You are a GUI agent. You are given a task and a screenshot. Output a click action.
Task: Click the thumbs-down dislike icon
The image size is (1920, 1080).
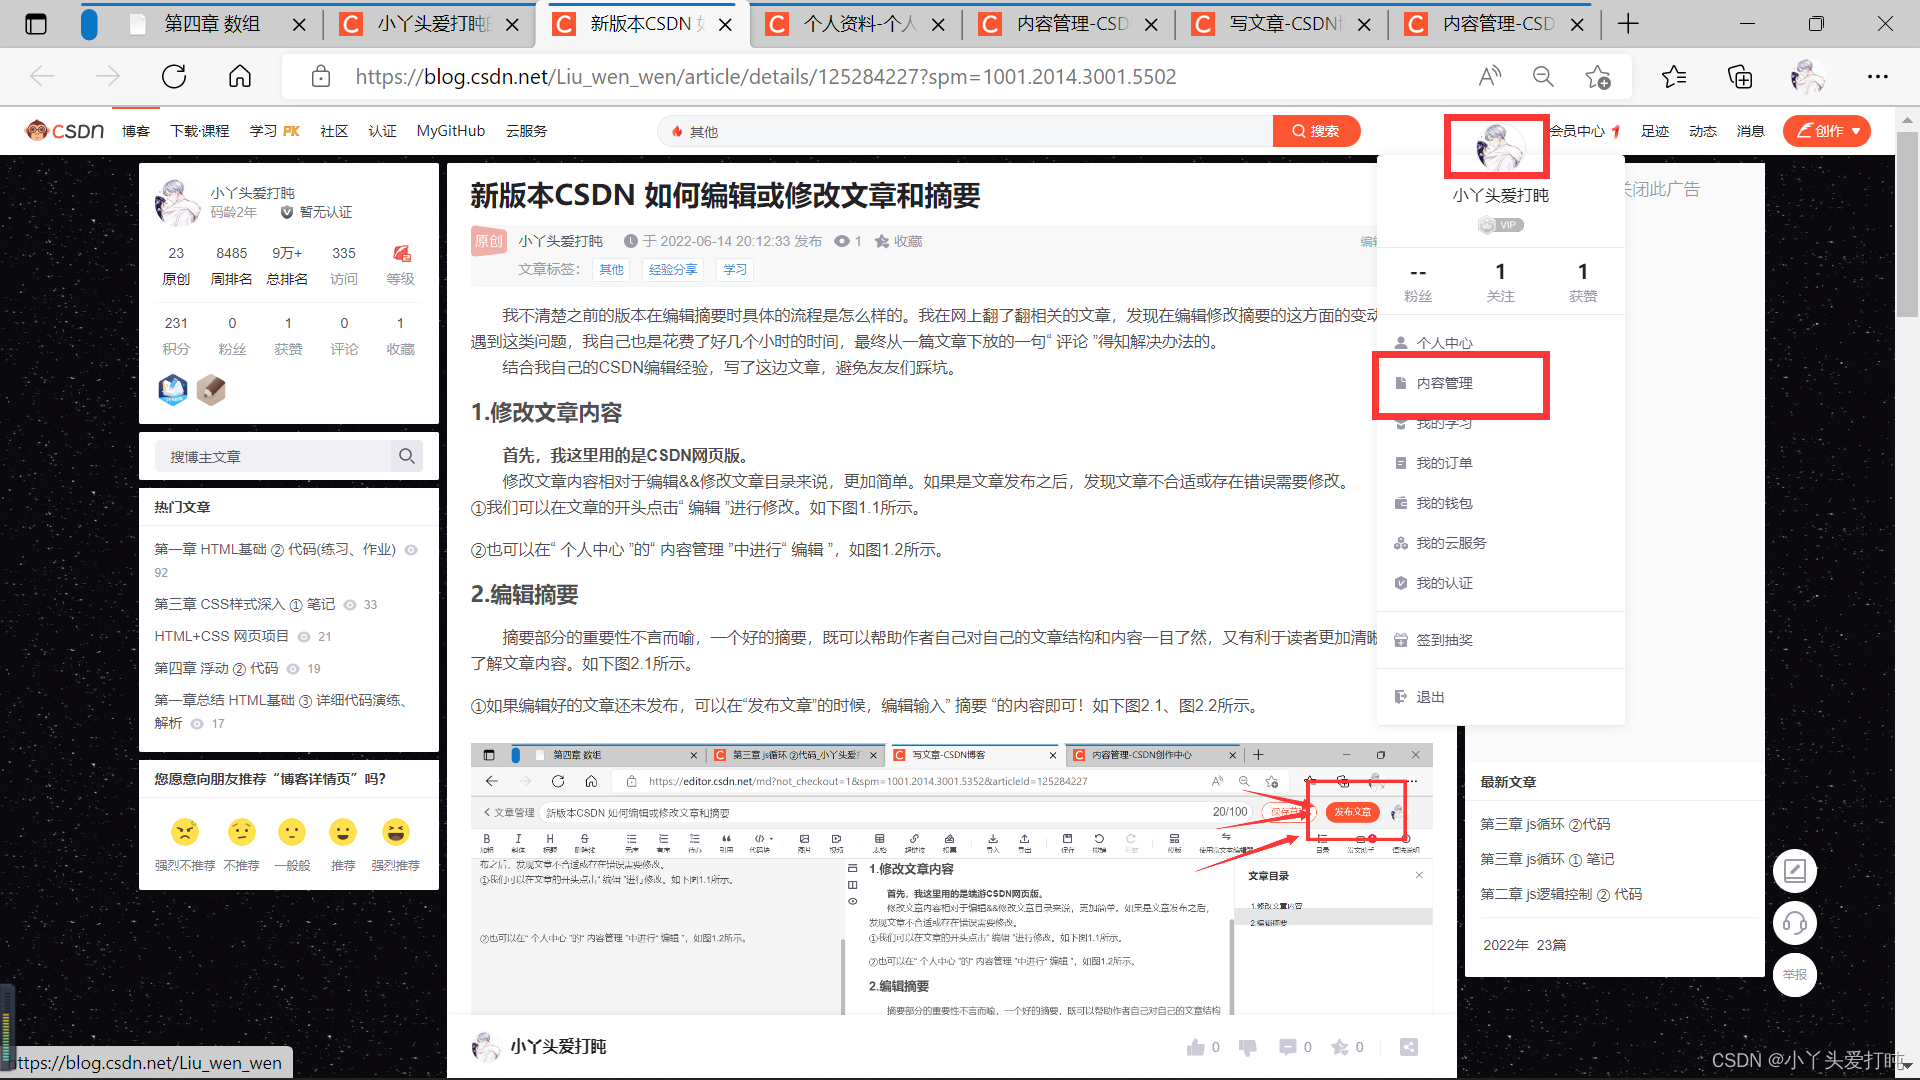(x=1247, y=1047)
